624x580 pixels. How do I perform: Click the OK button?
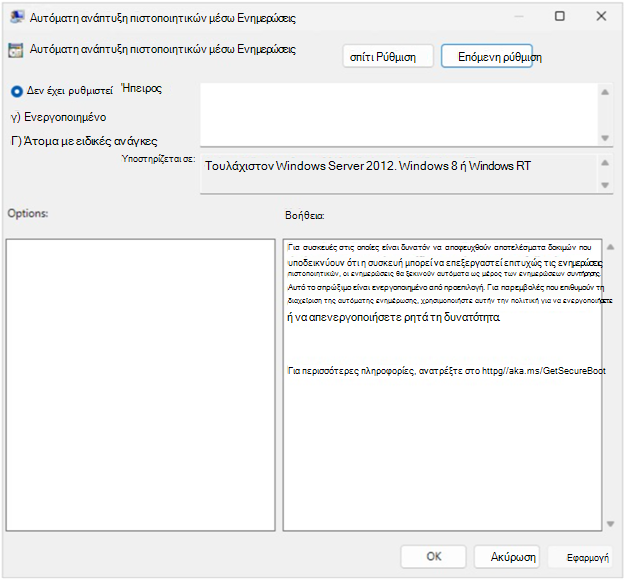[x=433, y=556]
